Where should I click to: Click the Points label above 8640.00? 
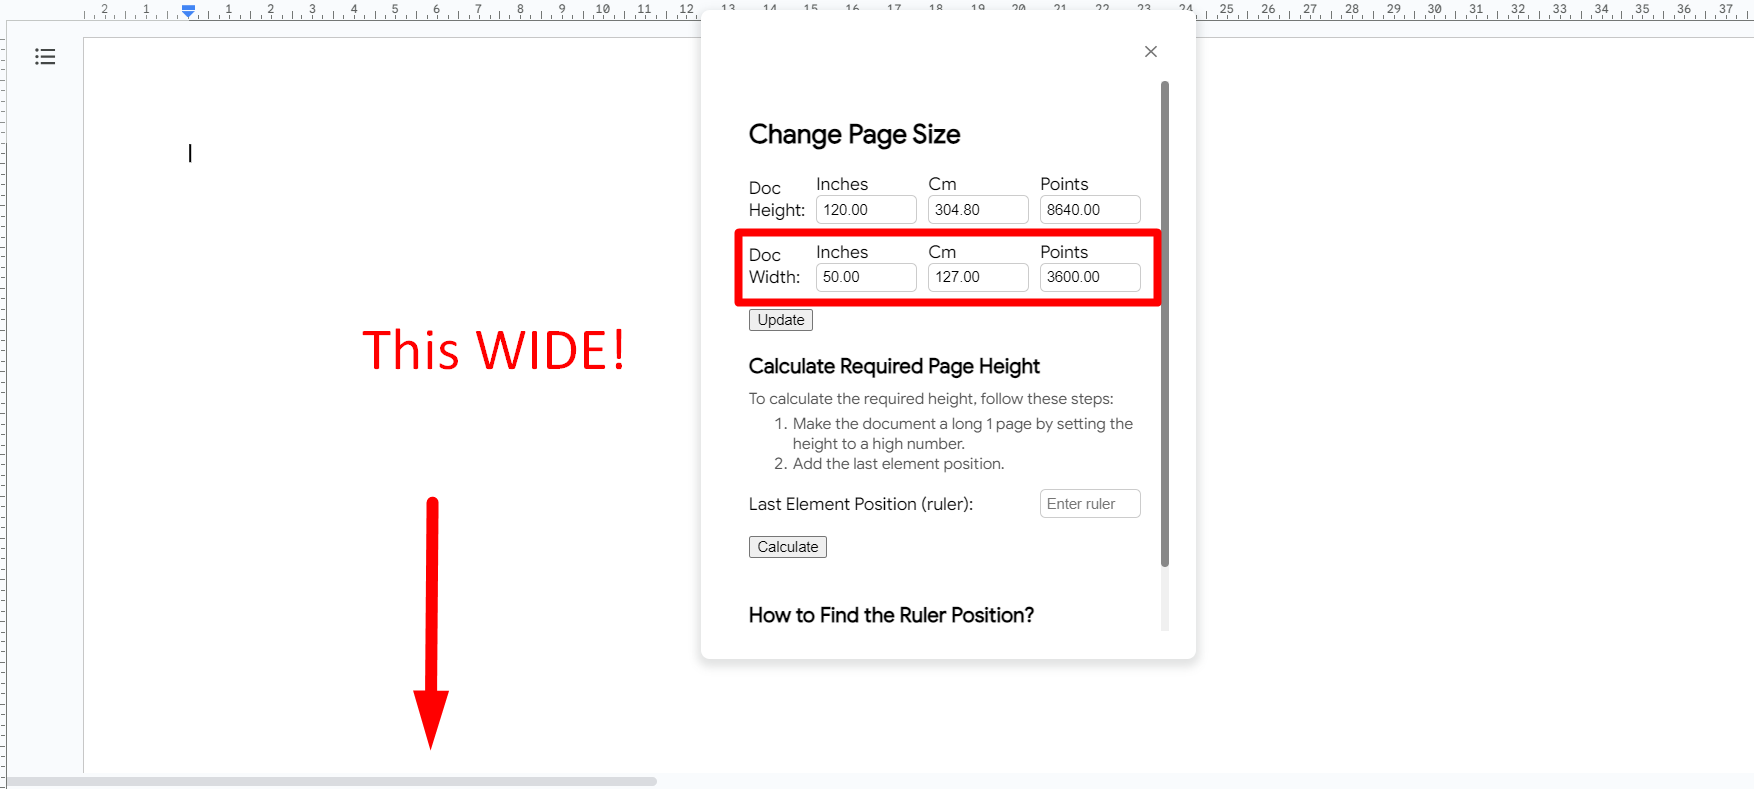pos(1064,184)
